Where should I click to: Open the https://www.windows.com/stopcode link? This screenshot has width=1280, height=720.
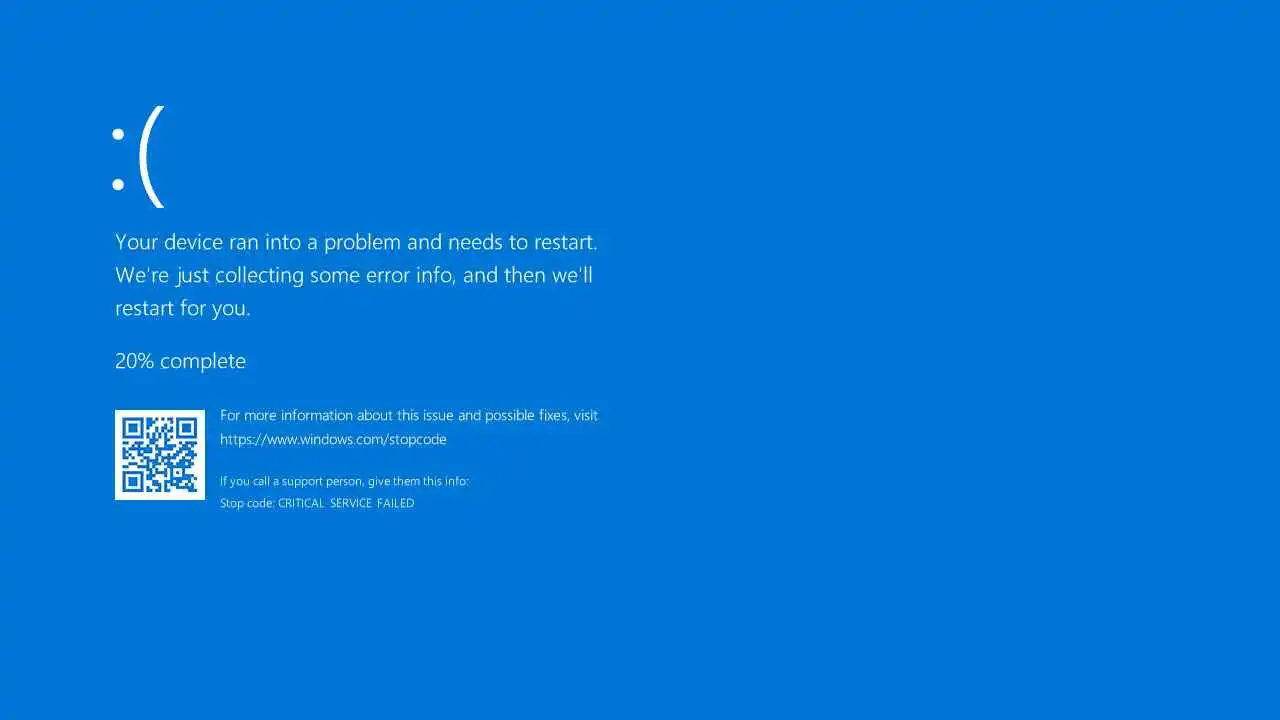click(x=333, y=439)
